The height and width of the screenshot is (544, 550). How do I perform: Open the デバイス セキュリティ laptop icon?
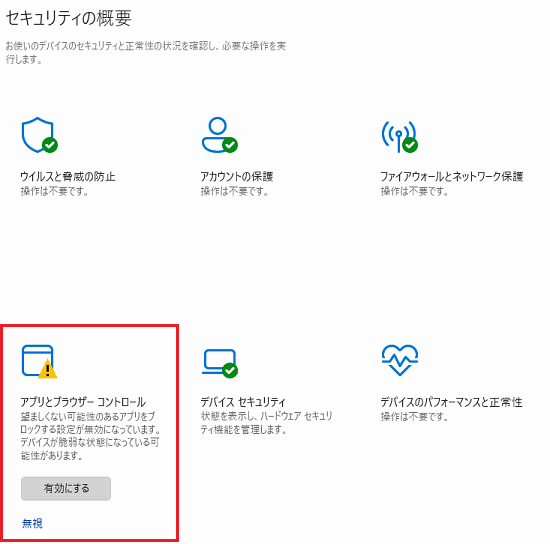(220, 364)
